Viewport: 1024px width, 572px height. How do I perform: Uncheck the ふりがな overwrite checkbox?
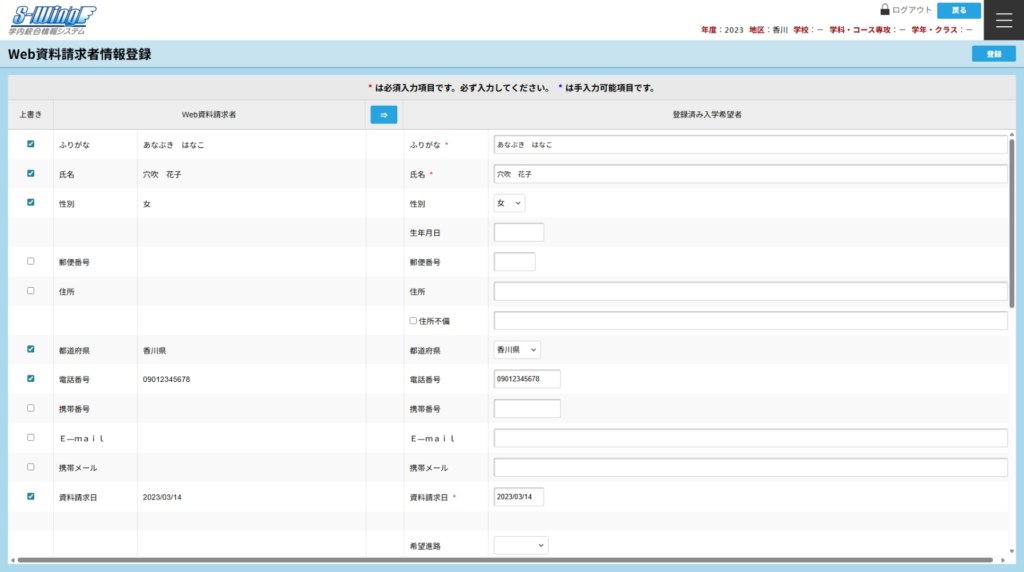click(31, 144)
